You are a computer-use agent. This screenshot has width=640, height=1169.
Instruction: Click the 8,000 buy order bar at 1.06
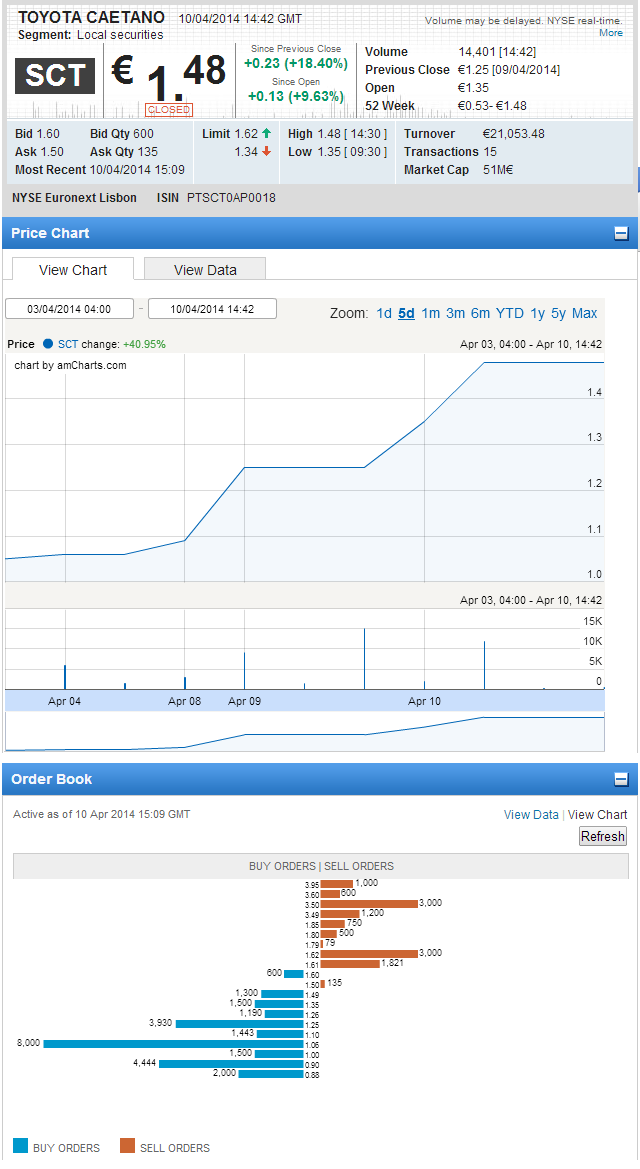click(173, 1044)
